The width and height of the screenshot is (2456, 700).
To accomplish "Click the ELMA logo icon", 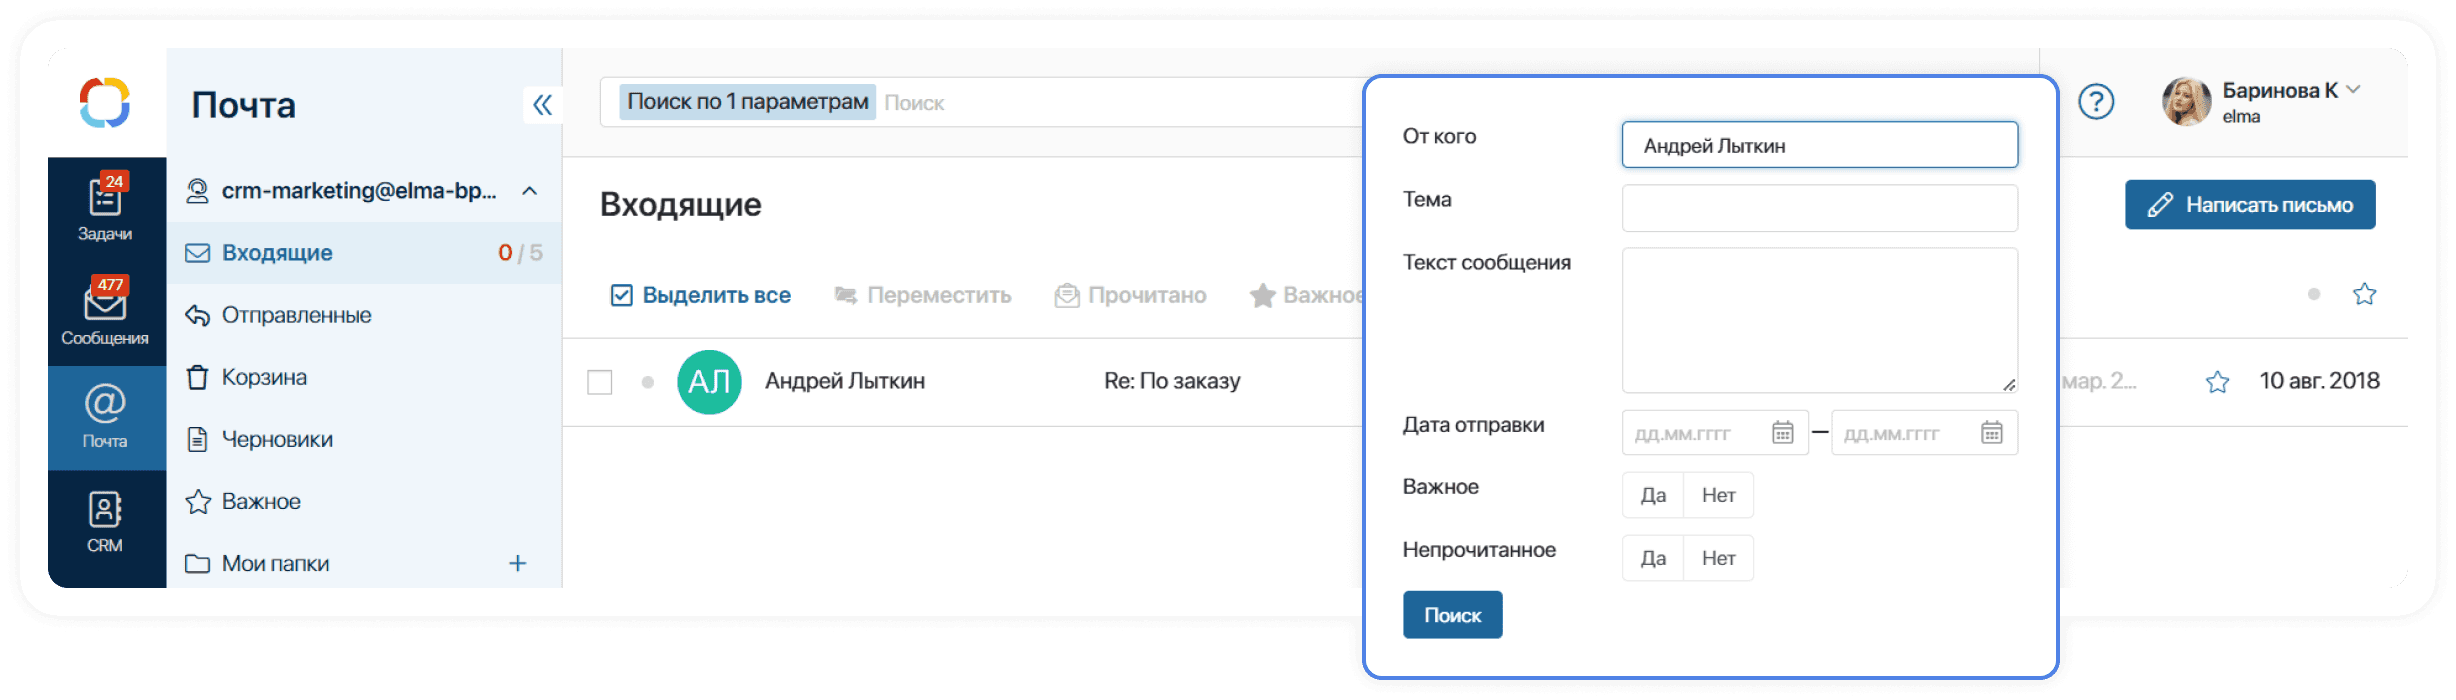I will tap(105, 102).
